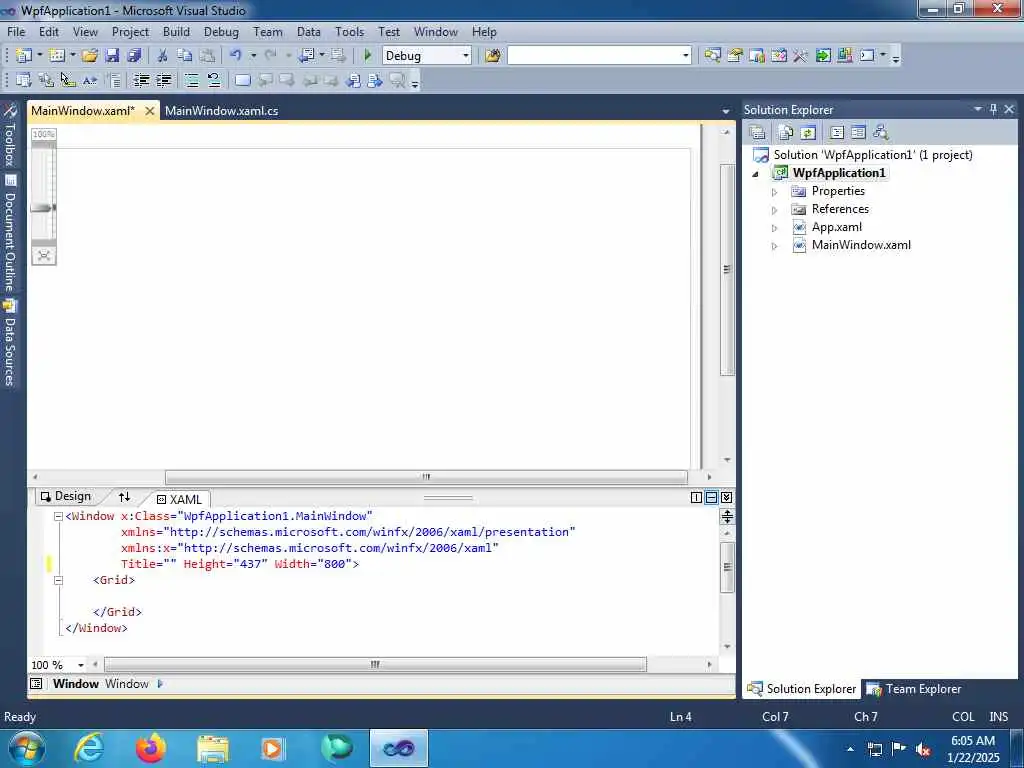Open the Find combo box dropdown
Image resolution: width=1024 pixels, height=768 pixels.
686,56
